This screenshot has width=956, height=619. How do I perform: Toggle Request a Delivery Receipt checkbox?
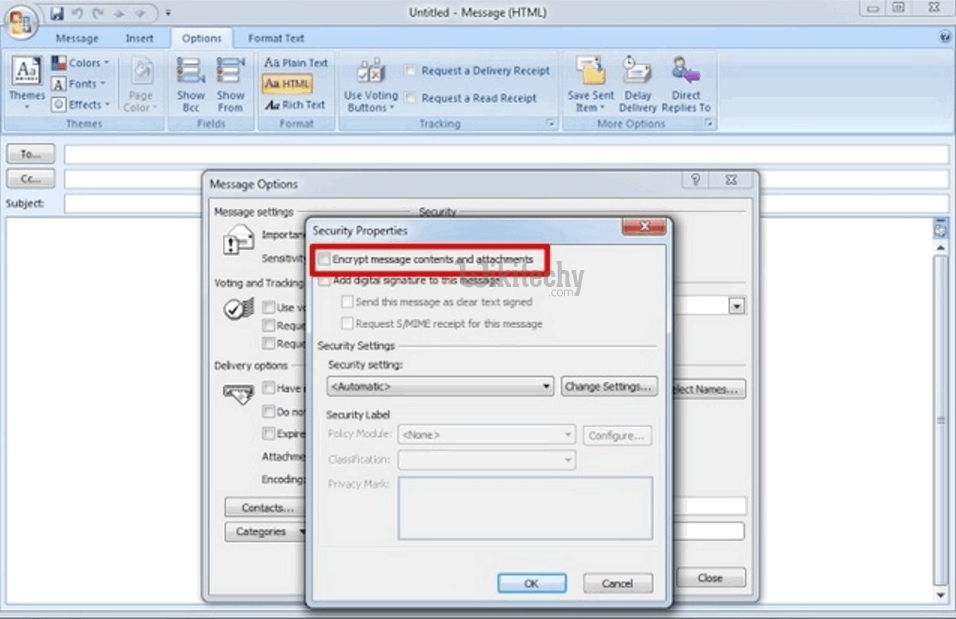[411, 71]
